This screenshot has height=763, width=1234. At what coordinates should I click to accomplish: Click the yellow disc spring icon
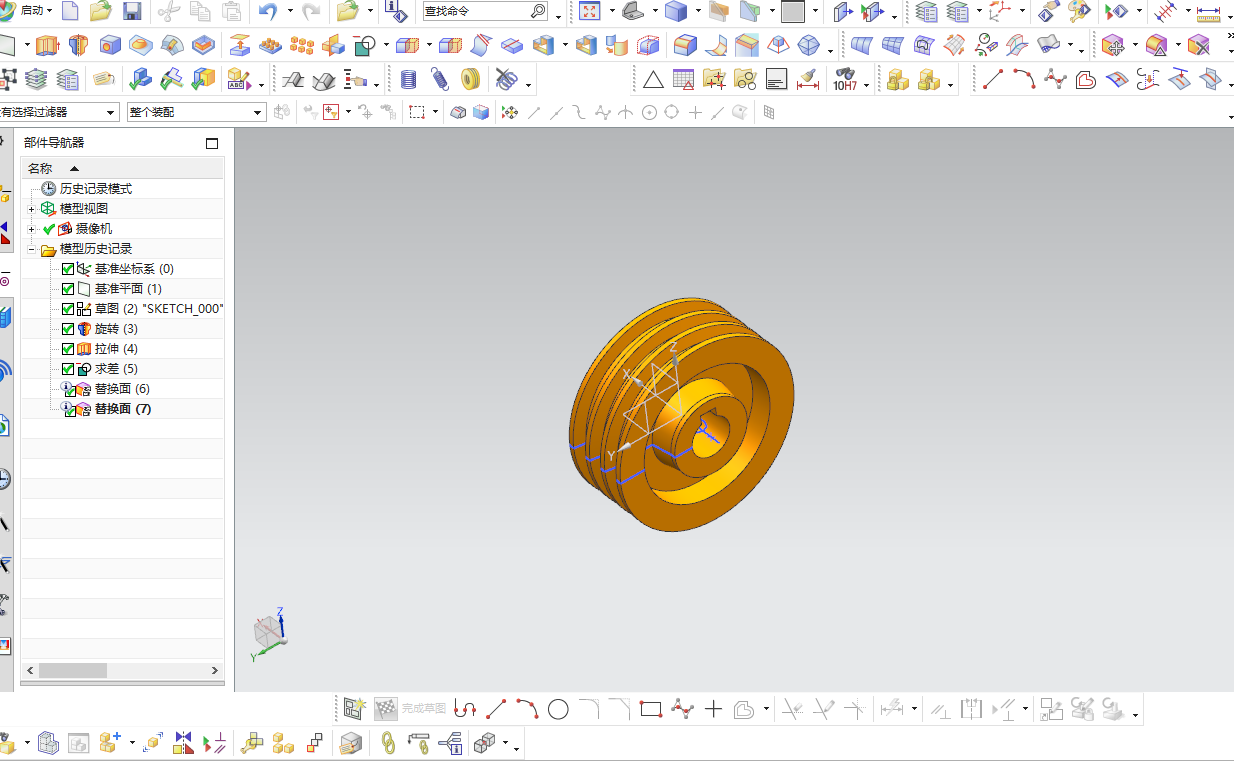point(471,80)
